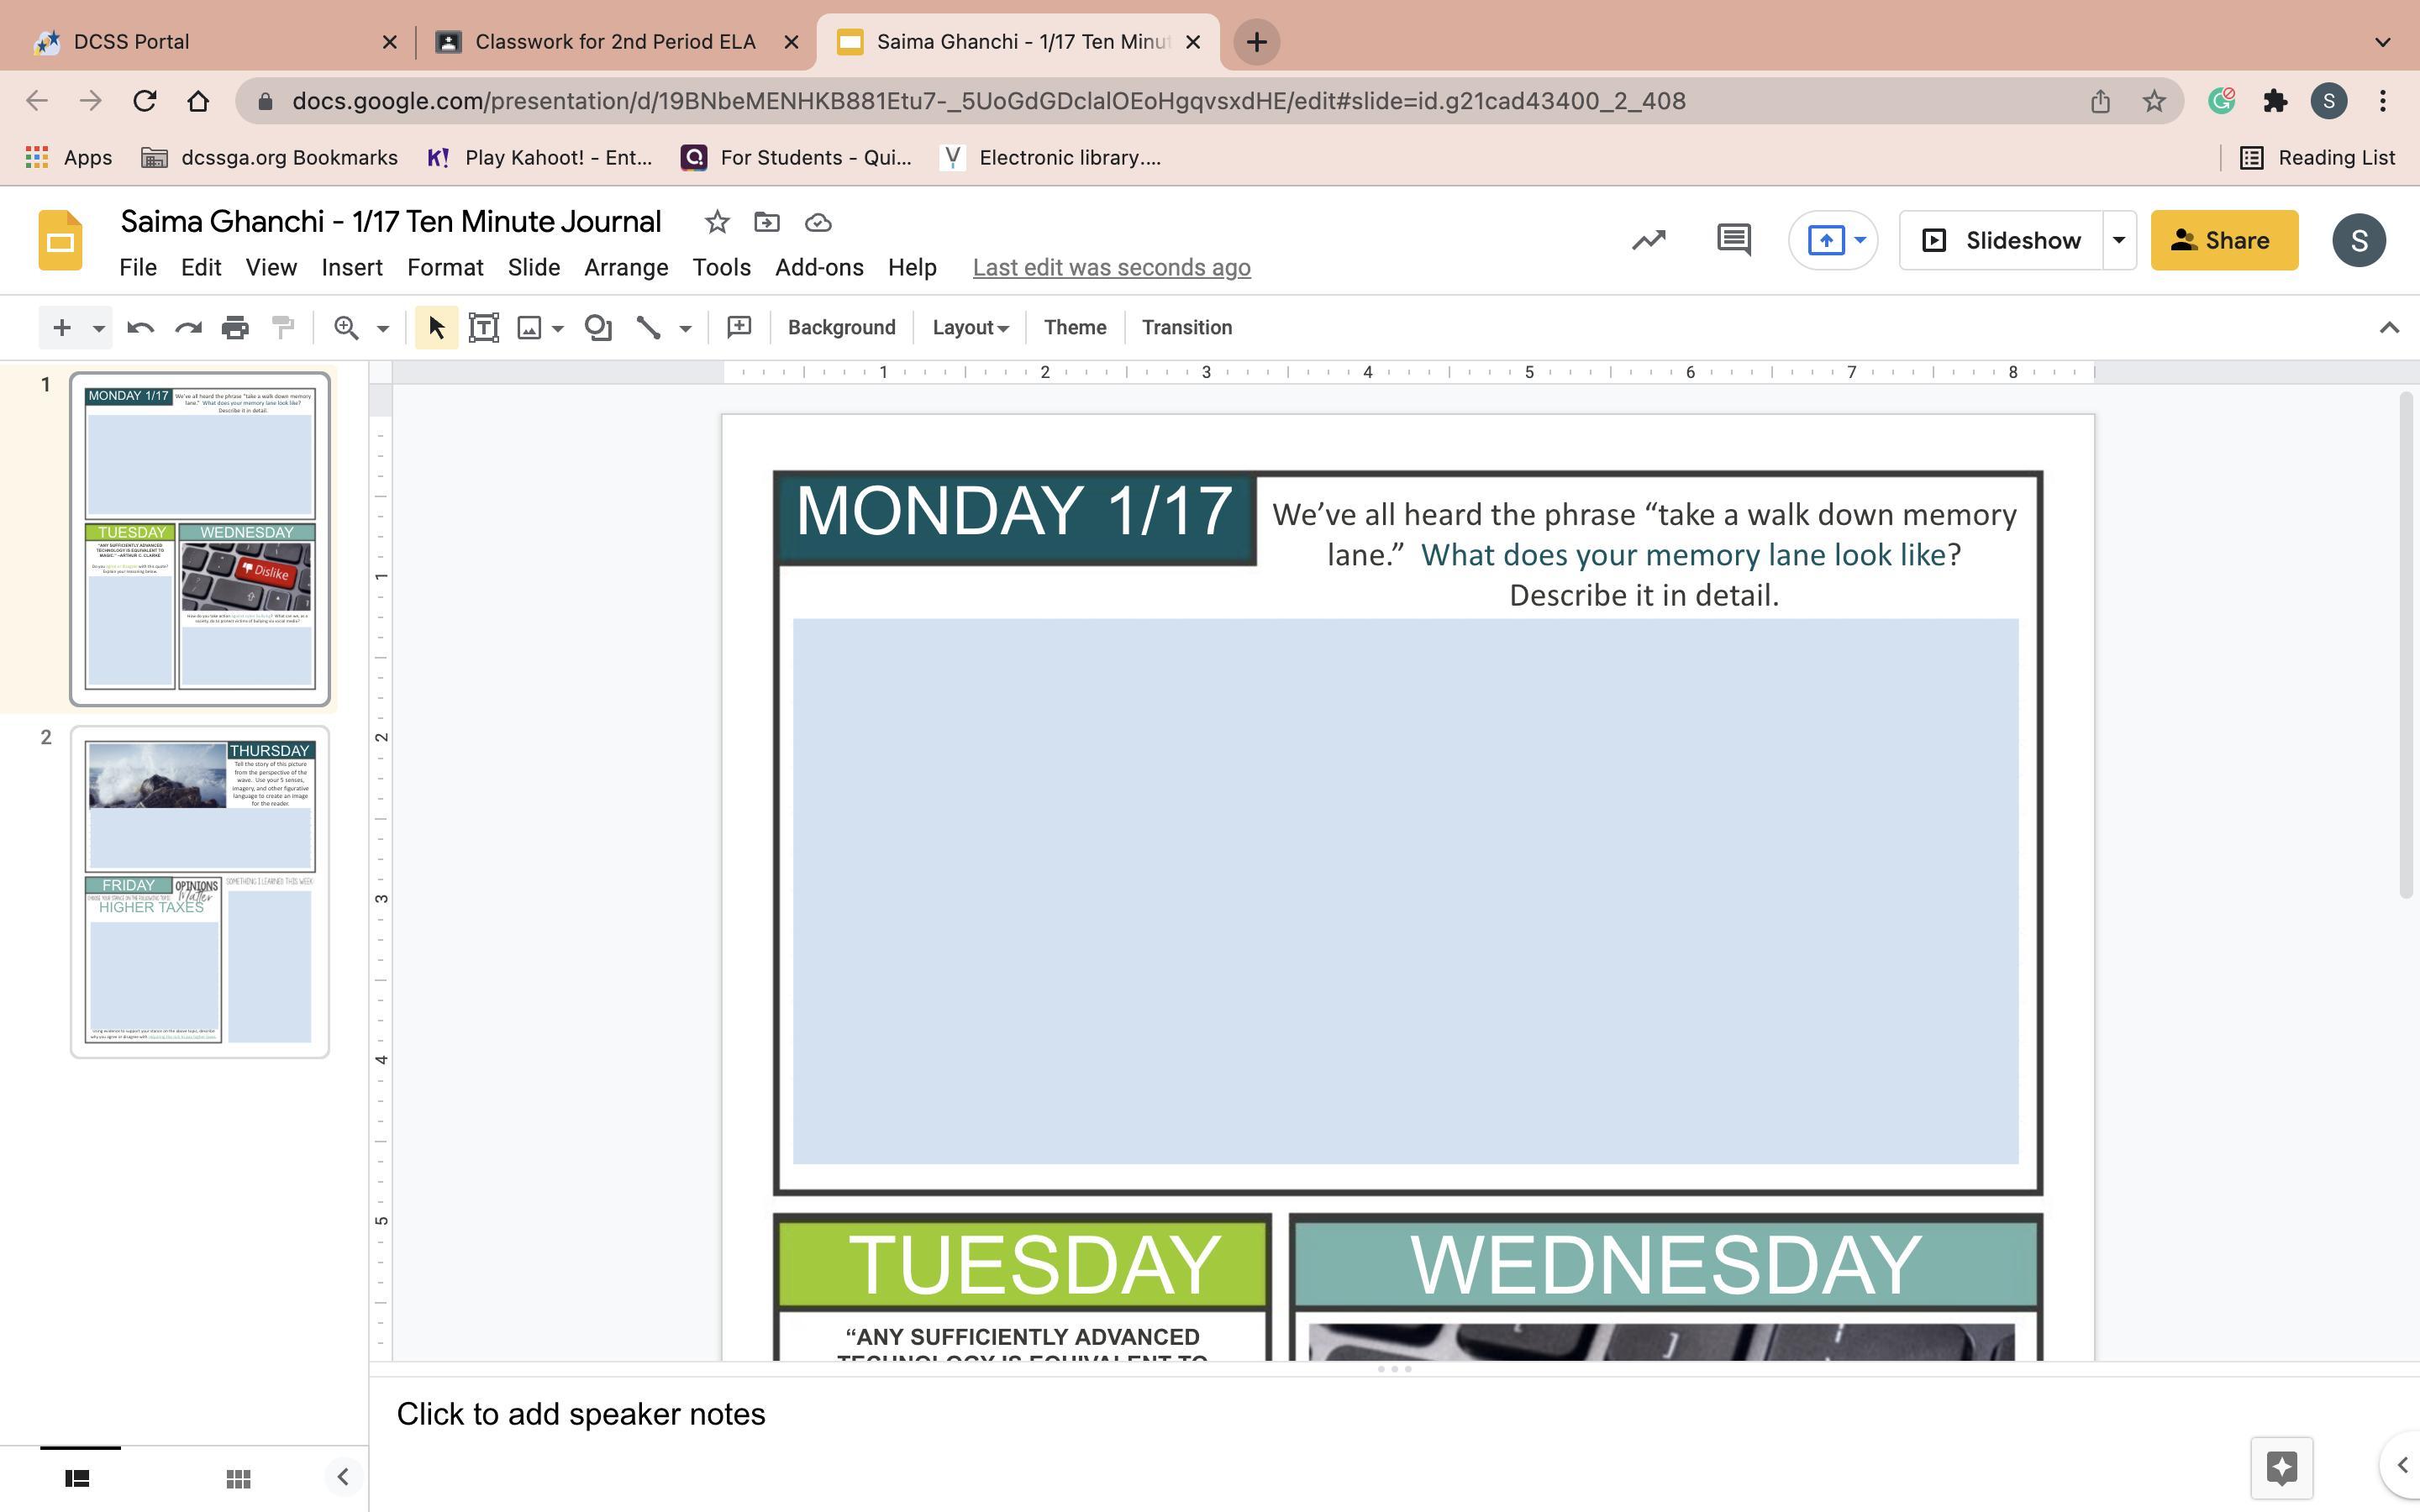Switch to Classwork for 2nd Period ELA tab
The image size is (2420, 1512).
tap(614, 41)
